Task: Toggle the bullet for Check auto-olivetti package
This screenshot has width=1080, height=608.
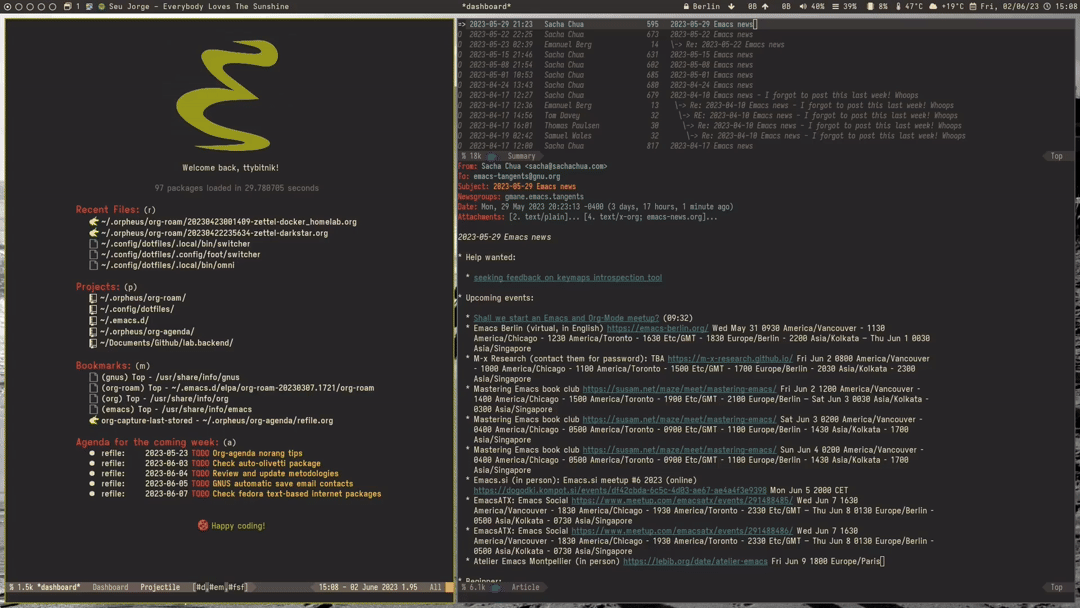Action: point(92,463)
